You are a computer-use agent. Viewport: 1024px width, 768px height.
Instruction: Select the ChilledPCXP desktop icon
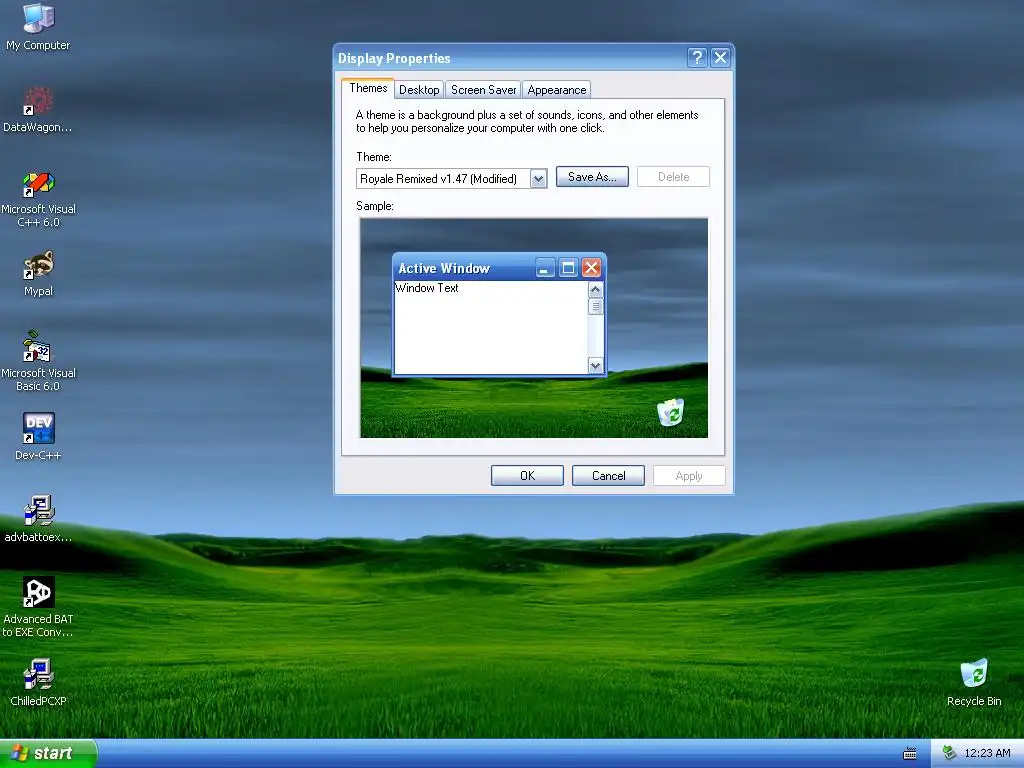pos(38,683)
